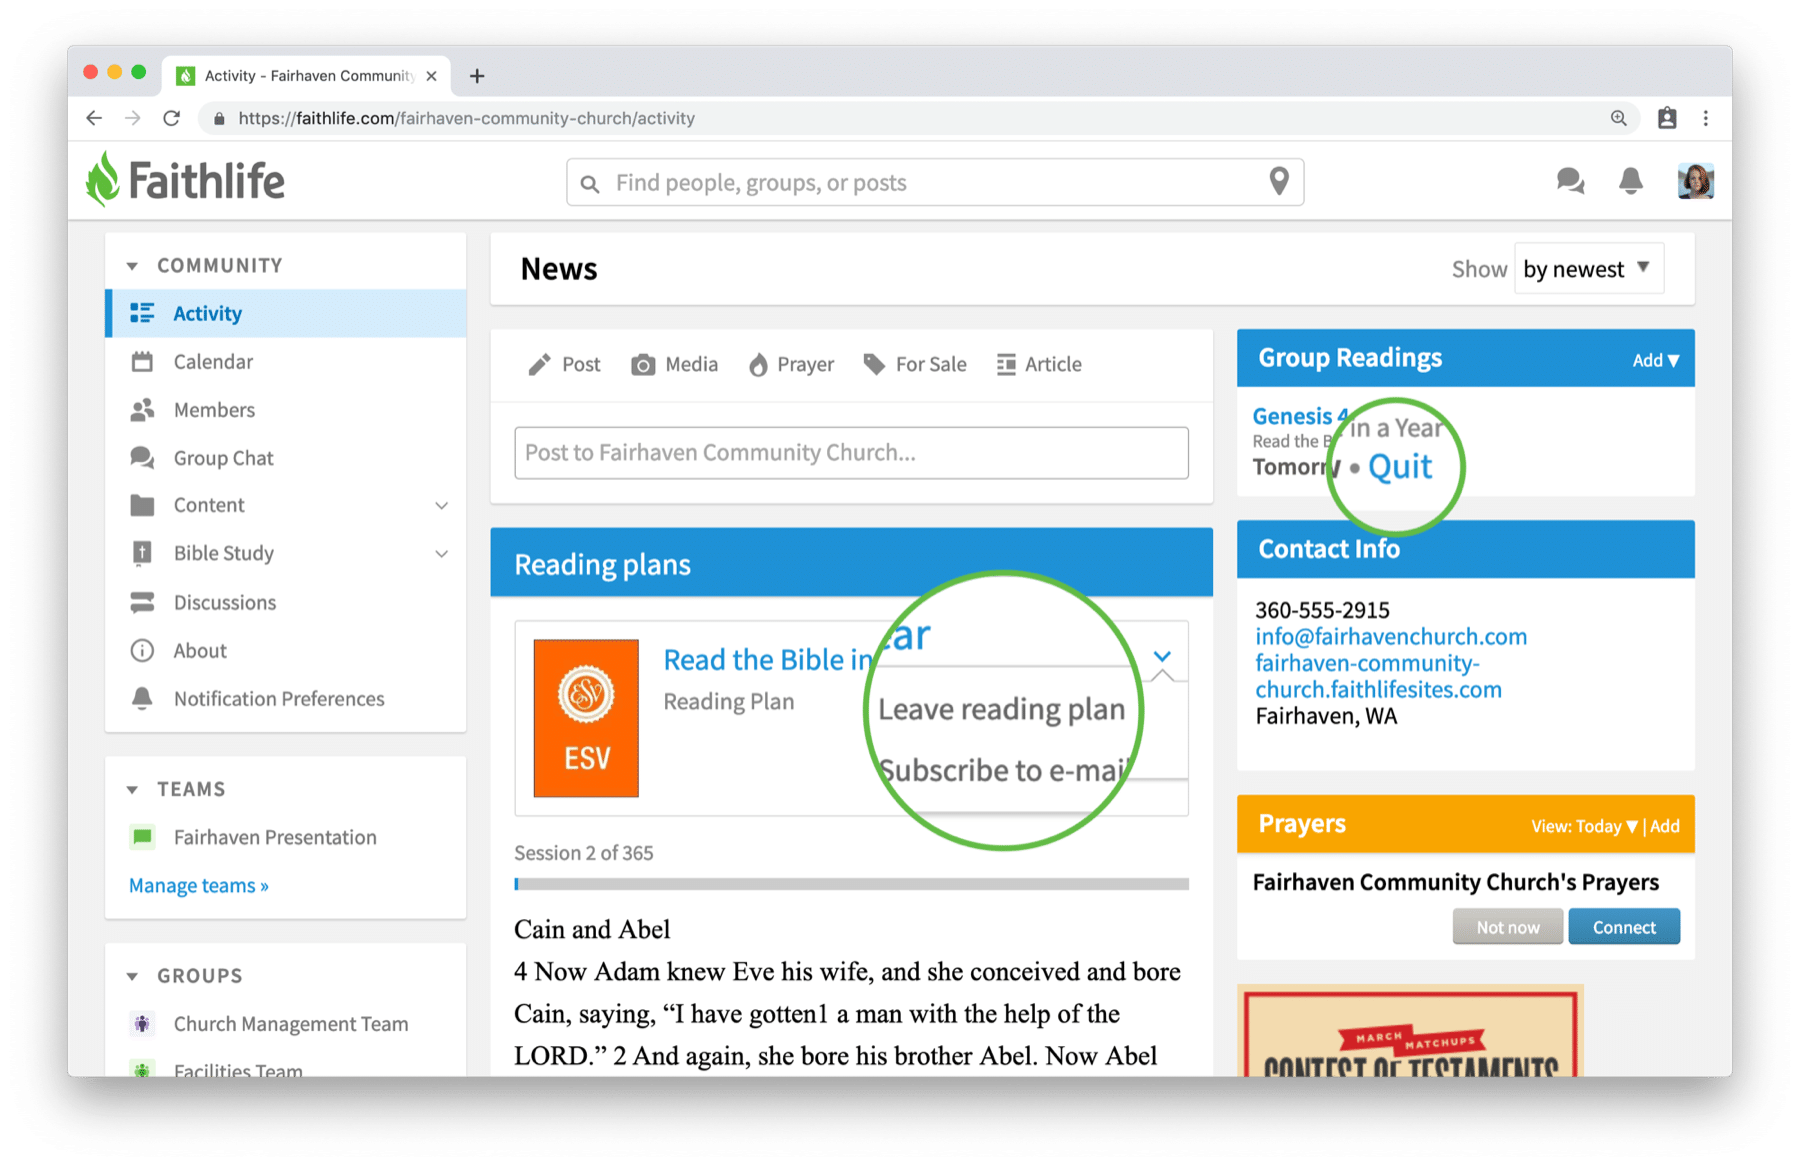1800x1166 pixels.
Task: Choose Leave reading plan menu option
Action: click(x=1002, y=709)
